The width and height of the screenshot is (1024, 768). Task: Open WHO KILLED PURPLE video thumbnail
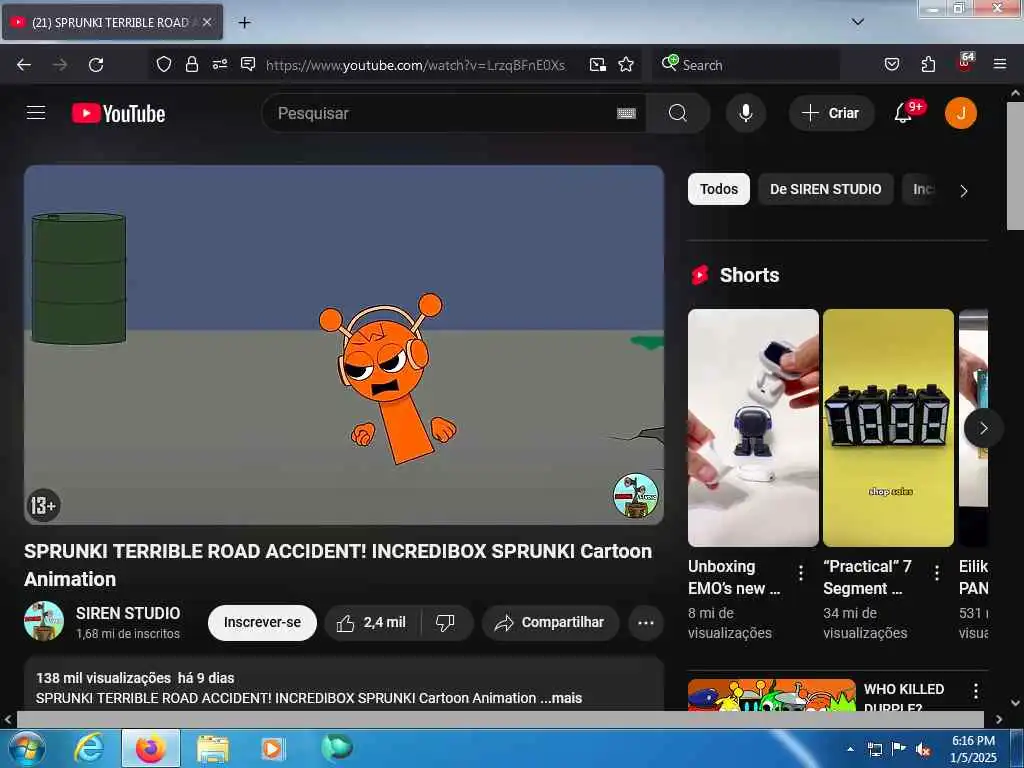tap(771, 695)
